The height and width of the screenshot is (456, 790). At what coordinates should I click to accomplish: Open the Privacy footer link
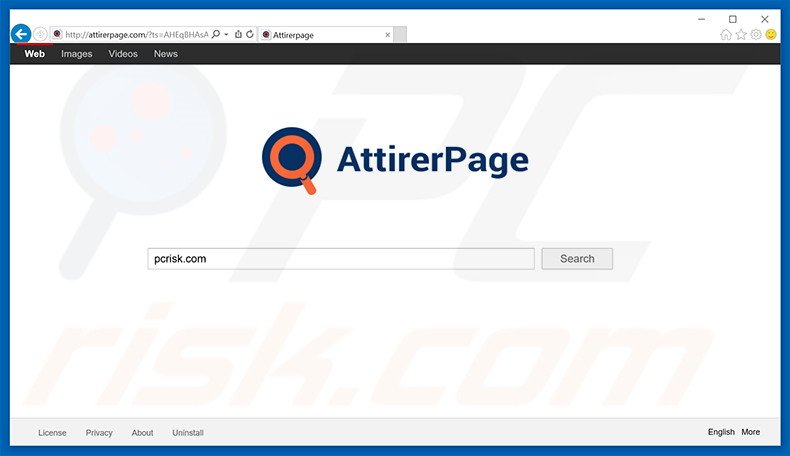tap(99, 433)
